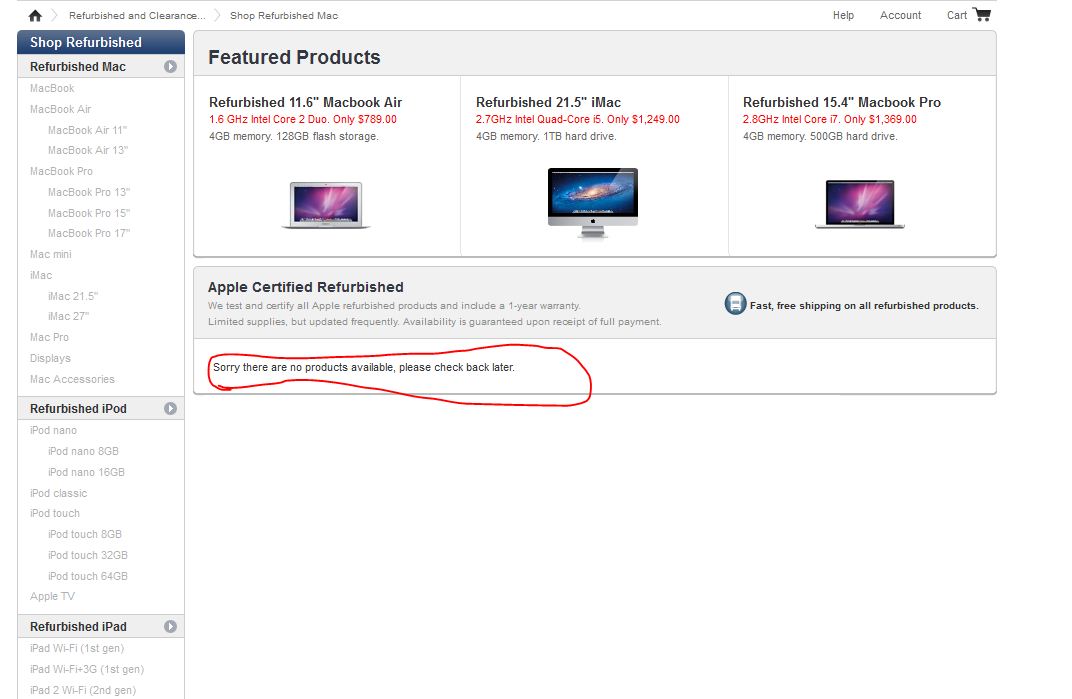Choose Apple TV in sidebar
Image resolution: width=1072 pixels, height=699 pixels.
52,596
